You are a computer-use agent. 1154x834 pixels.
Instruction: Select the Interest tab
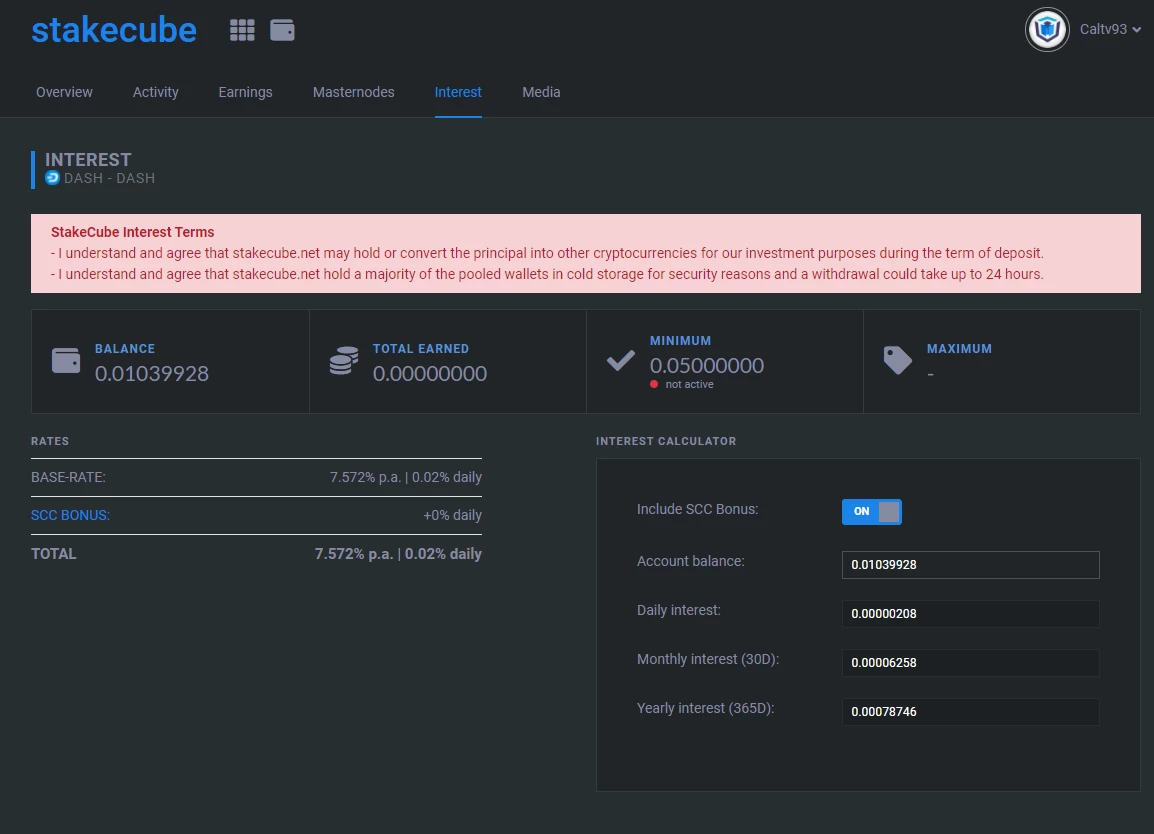[458, 92]
